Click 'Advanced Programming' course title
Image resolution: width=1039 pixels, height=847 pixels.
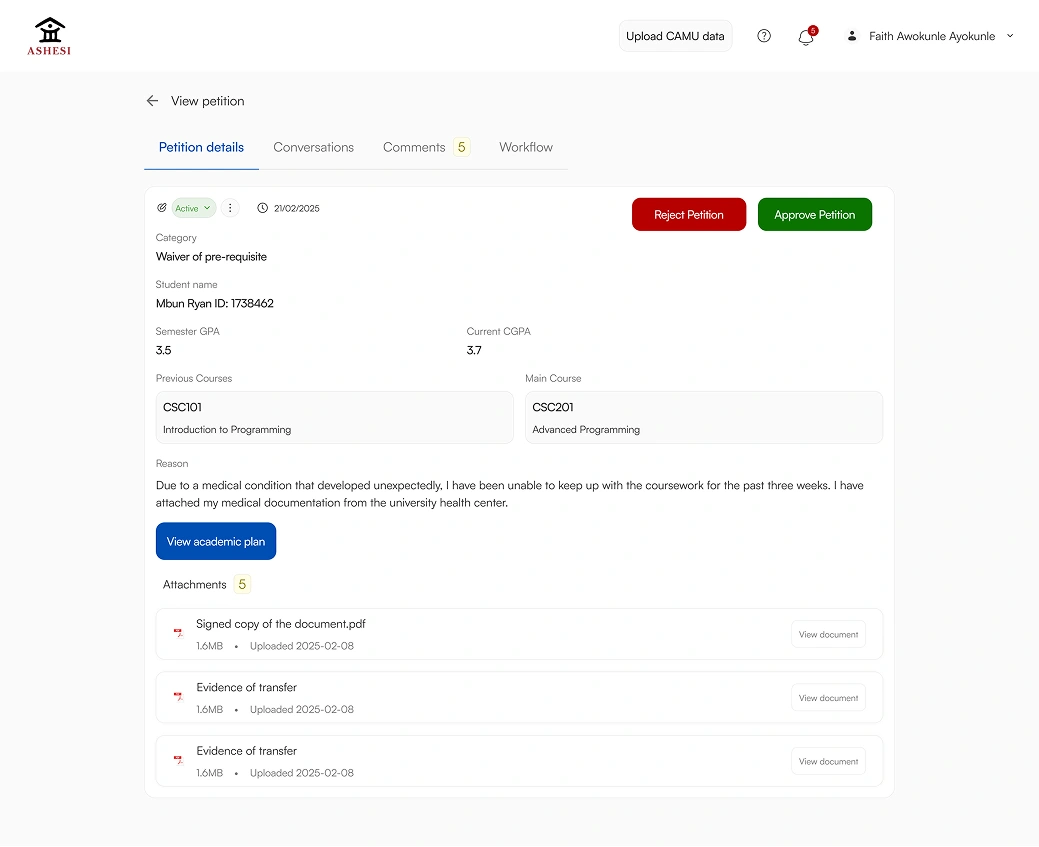point(586,429)
